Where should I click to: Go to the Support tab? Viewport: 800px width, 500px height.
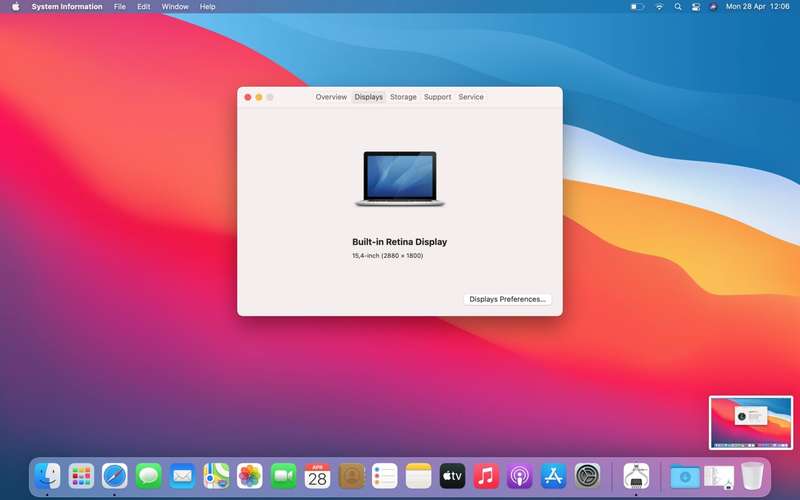pyautogui.click(x=437, y=97)
